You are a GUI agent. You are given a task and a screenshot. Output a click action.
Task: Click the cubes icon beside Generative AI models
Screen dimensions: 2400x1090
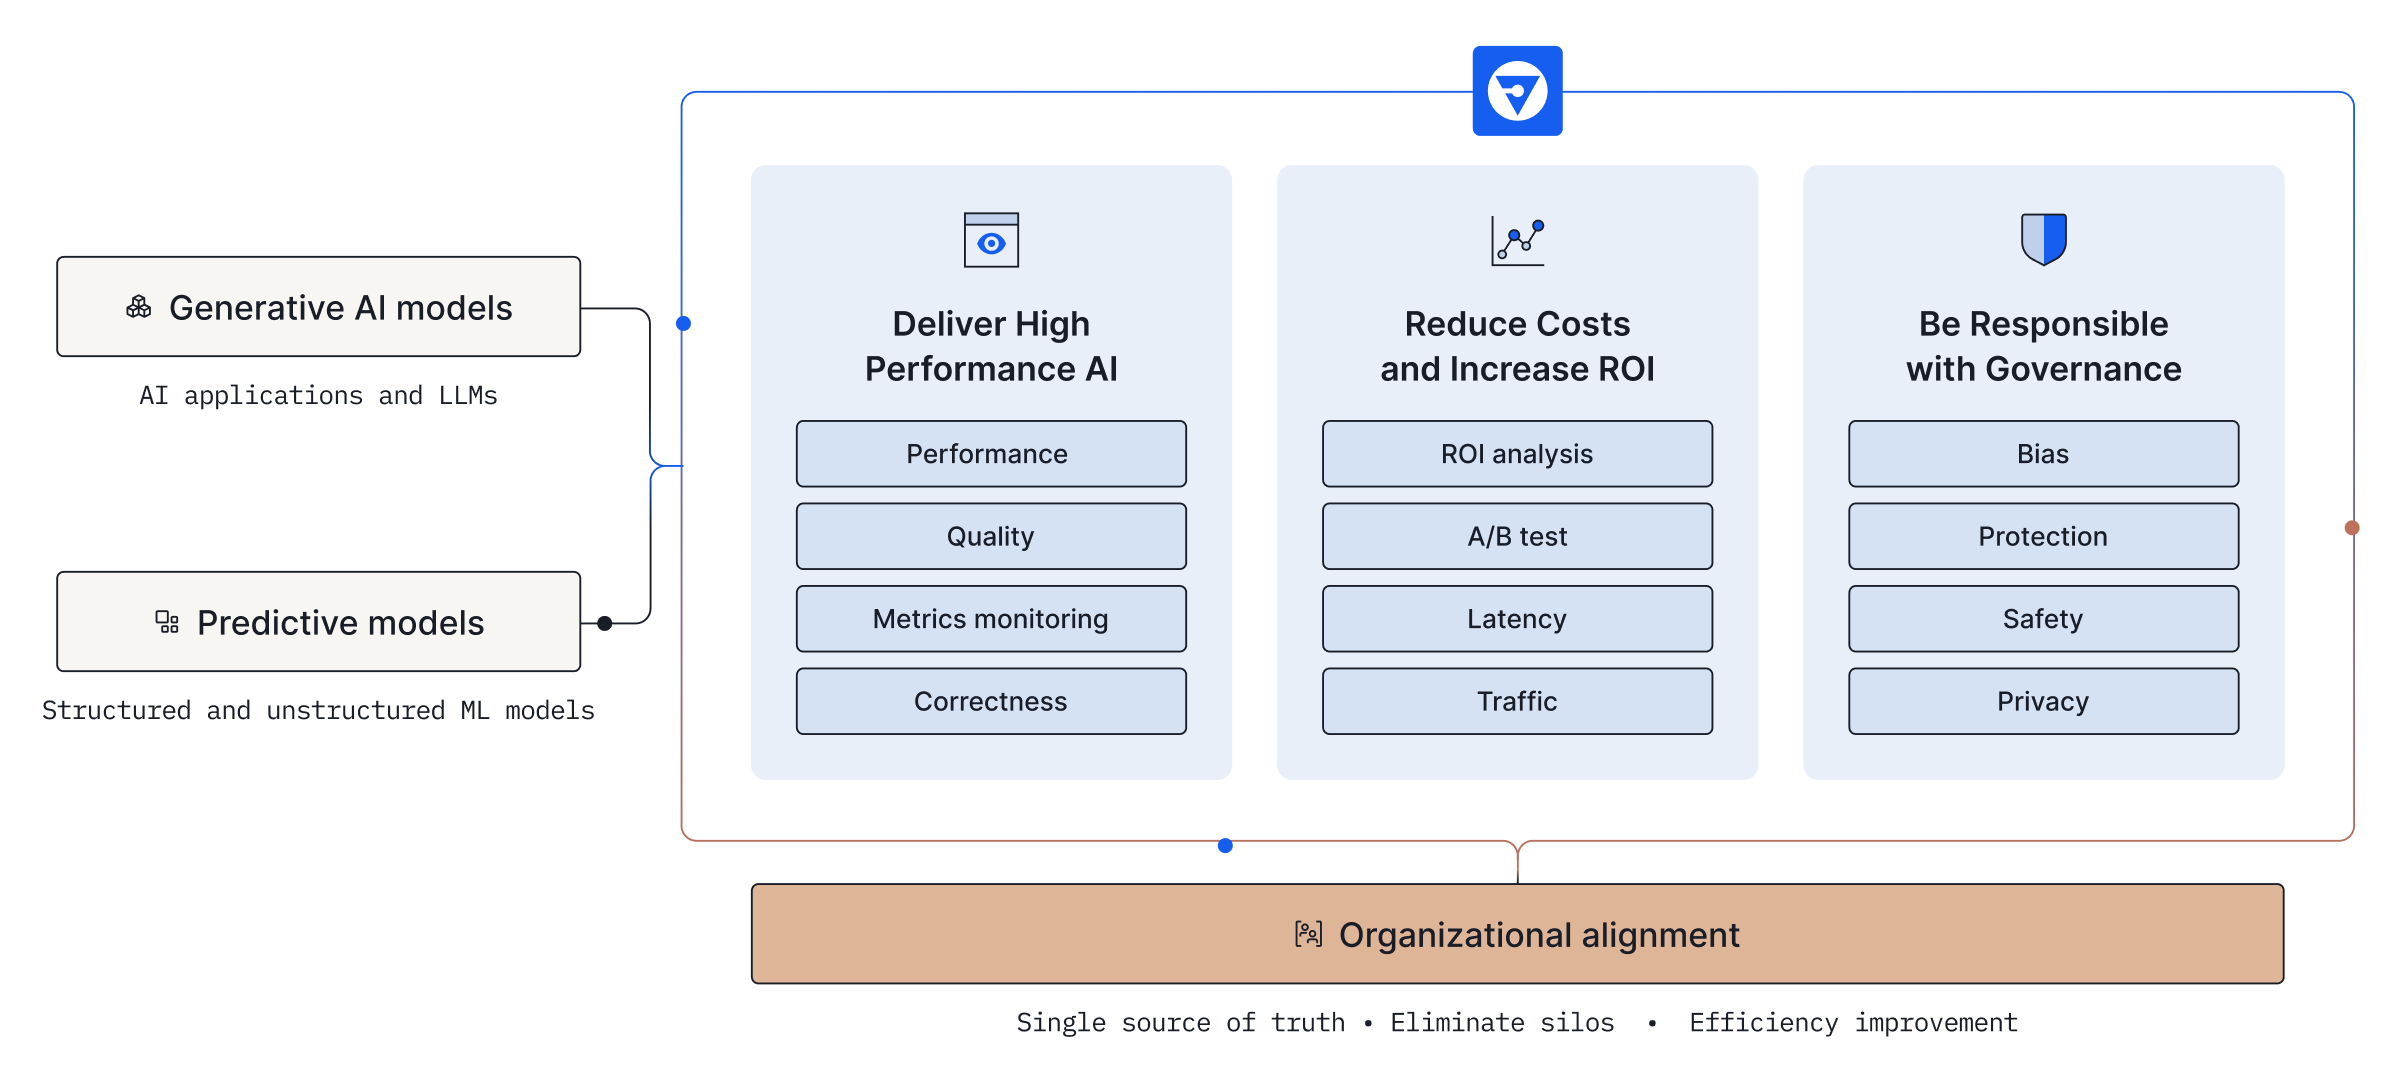pyautogui.click(x=139, y=307)
